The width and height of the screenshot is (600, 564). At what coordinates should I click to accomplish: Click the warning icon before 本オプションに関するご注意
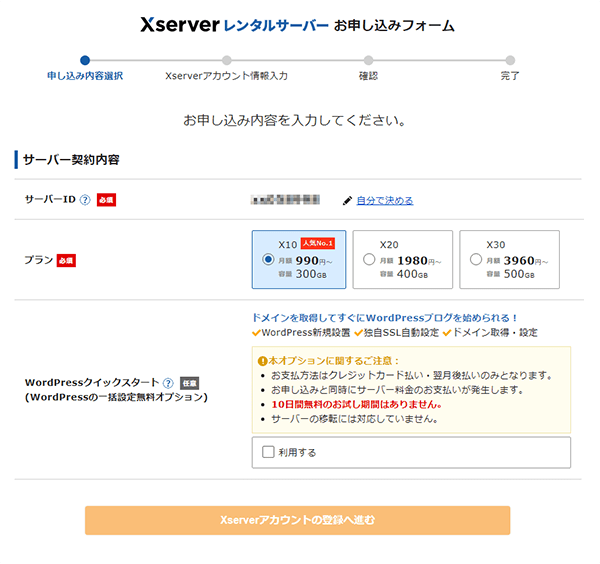click(262, 360)
